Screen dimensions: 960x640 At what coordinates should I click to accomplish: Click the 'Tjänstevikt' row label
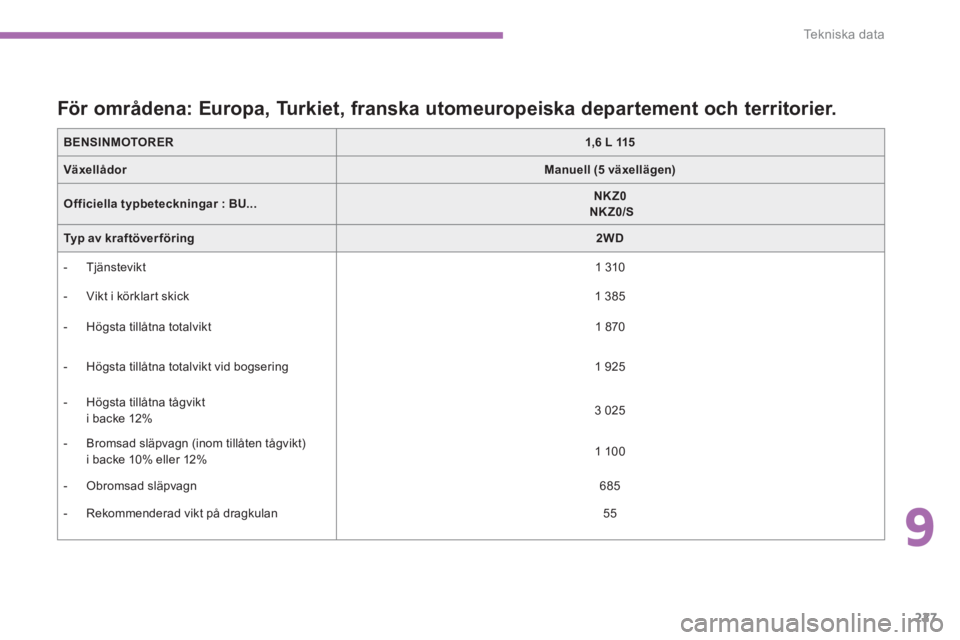(116, 267)
